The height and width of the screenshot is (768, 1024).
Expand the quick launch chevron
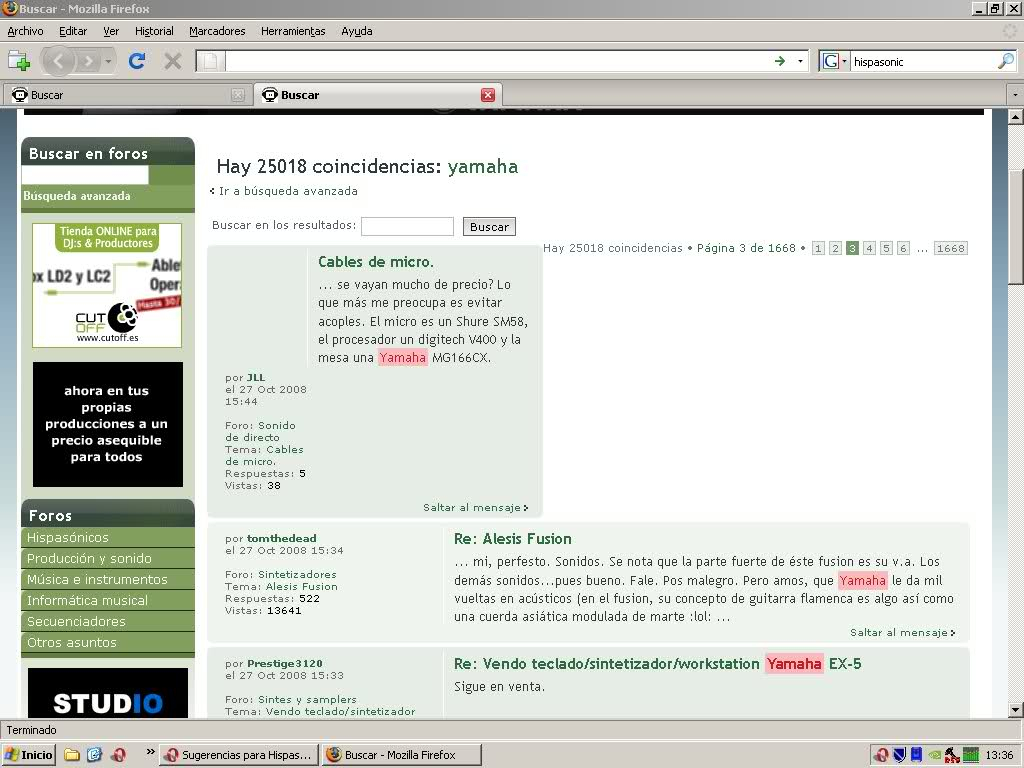tap(150, 752)
